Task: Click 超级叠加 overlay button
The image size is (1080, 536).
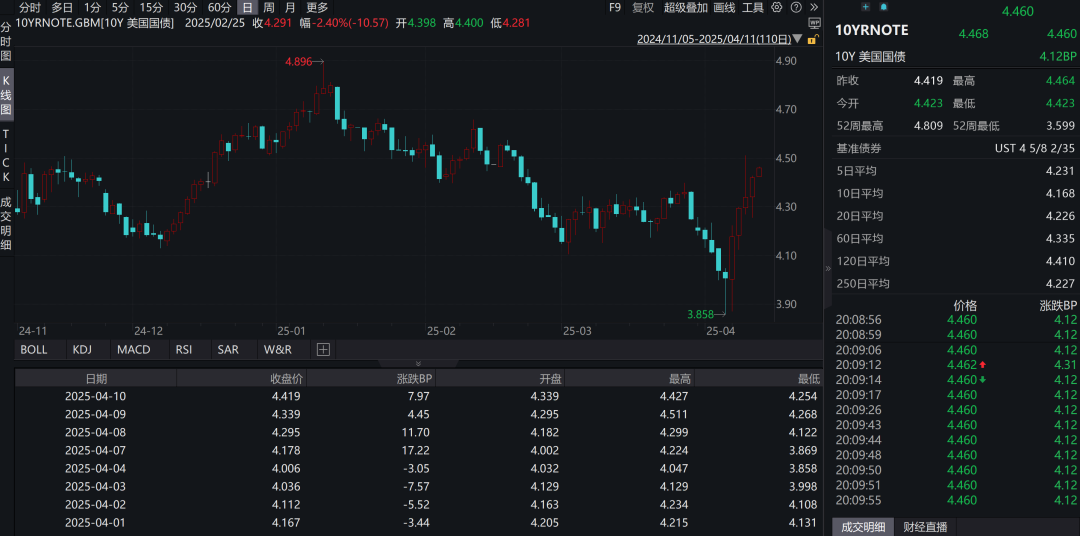Action: click(x=685, y=7)
